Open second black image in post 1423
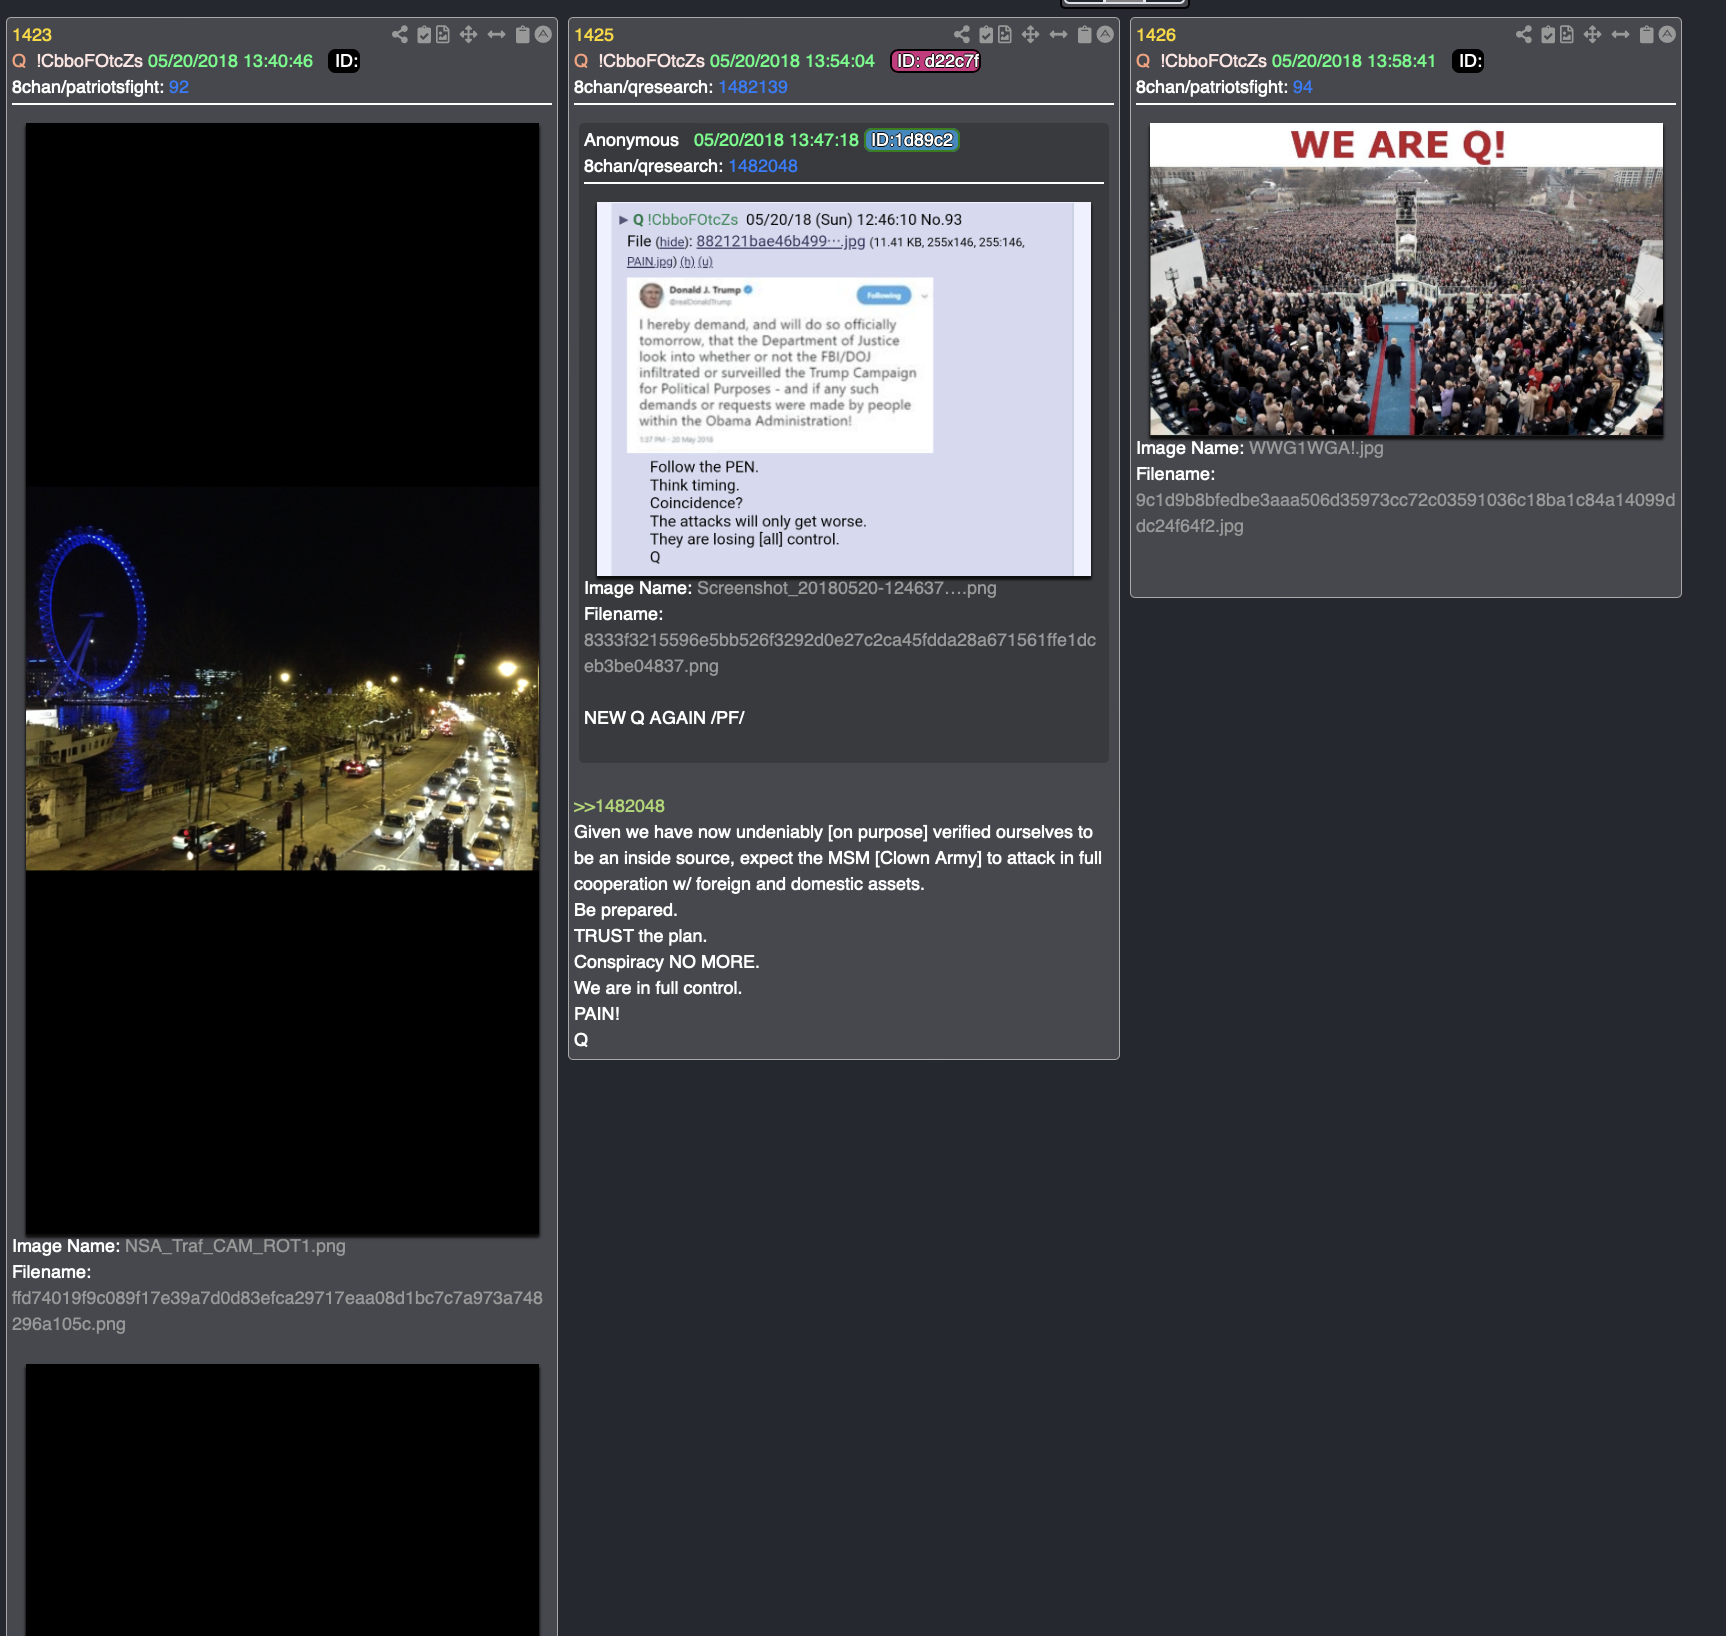 [282, 1500]
